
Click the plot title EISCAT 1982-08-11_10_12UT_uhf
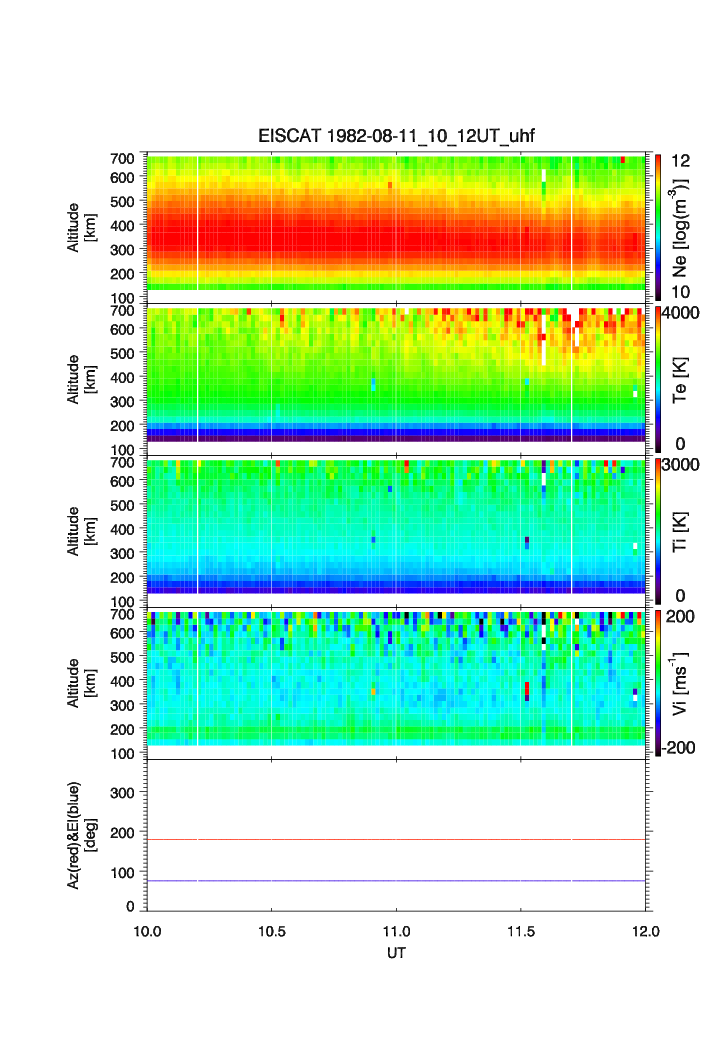click(x=396, y=136)
